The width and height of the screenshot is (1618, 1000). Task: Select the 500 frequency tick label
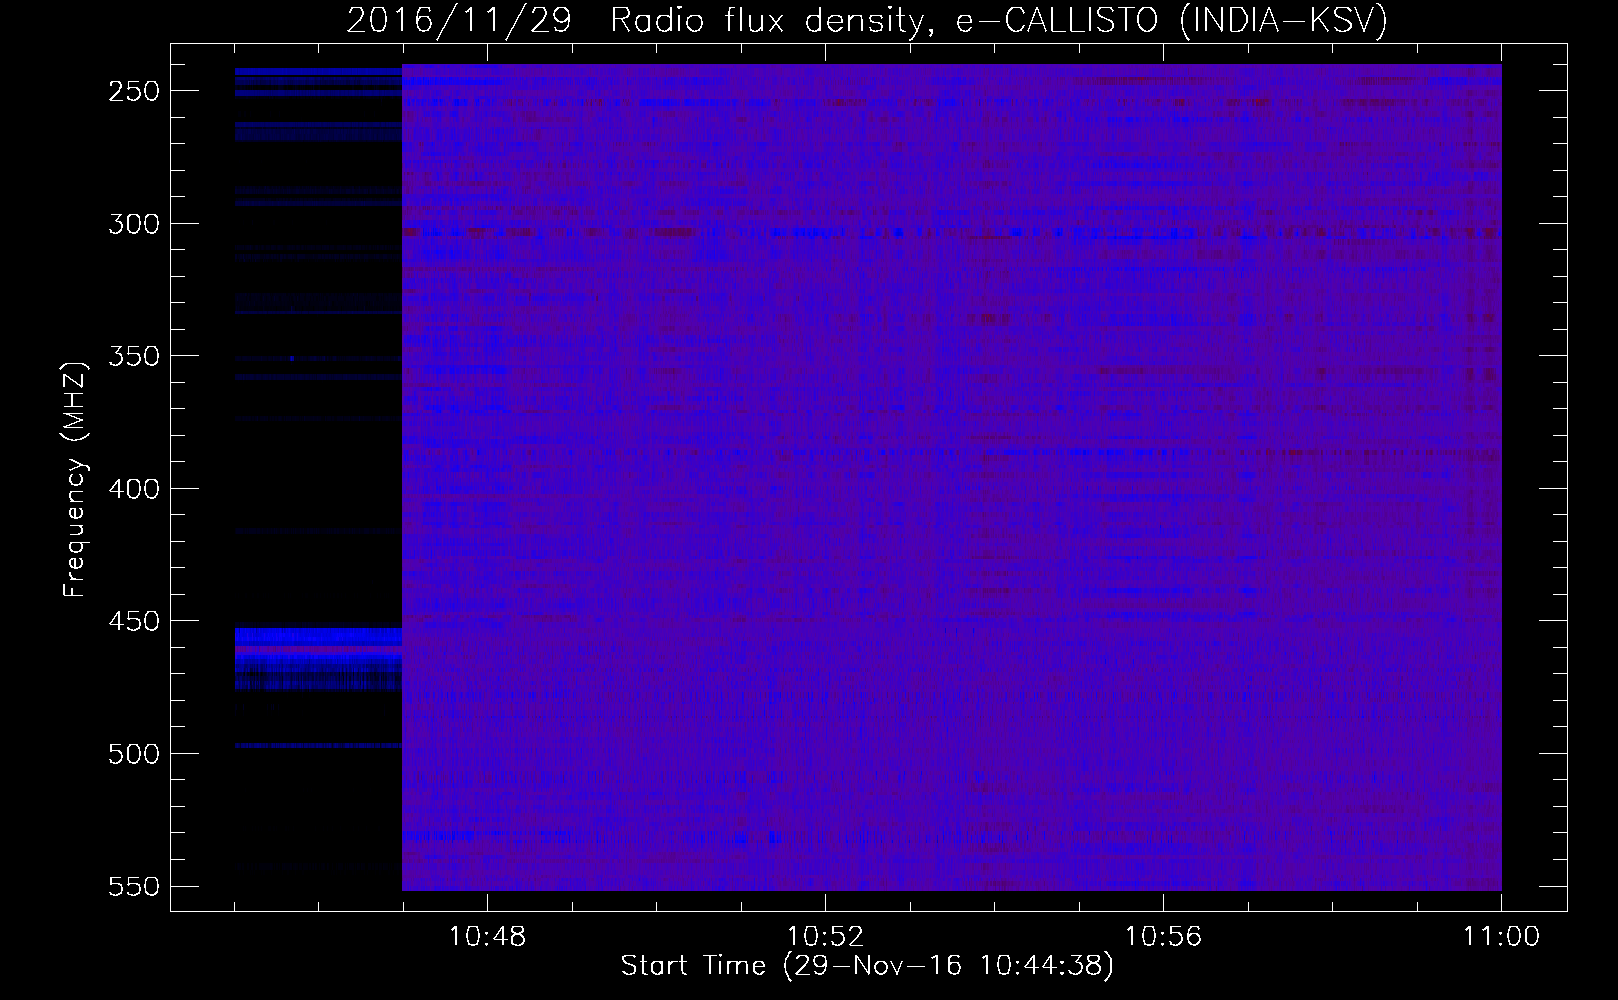(133, 753)
